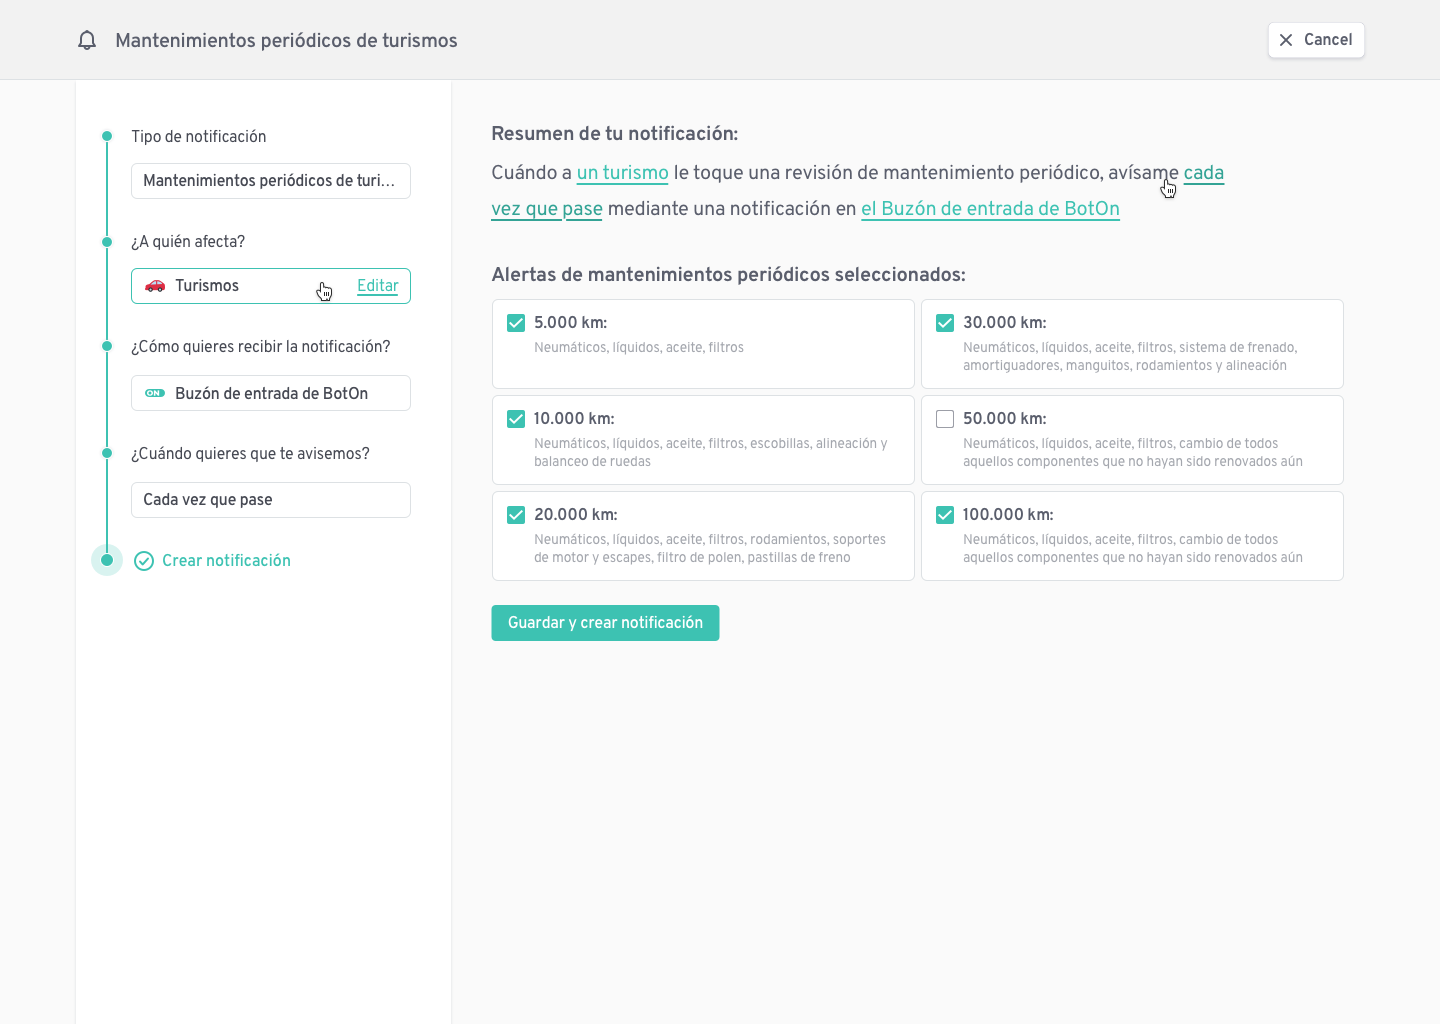Image resolution: width=1440 pixels, height=1024 pixels.
Task: Open 'el Buzón de entrada de BotOn' link
Action: click(x=990, y=209)
